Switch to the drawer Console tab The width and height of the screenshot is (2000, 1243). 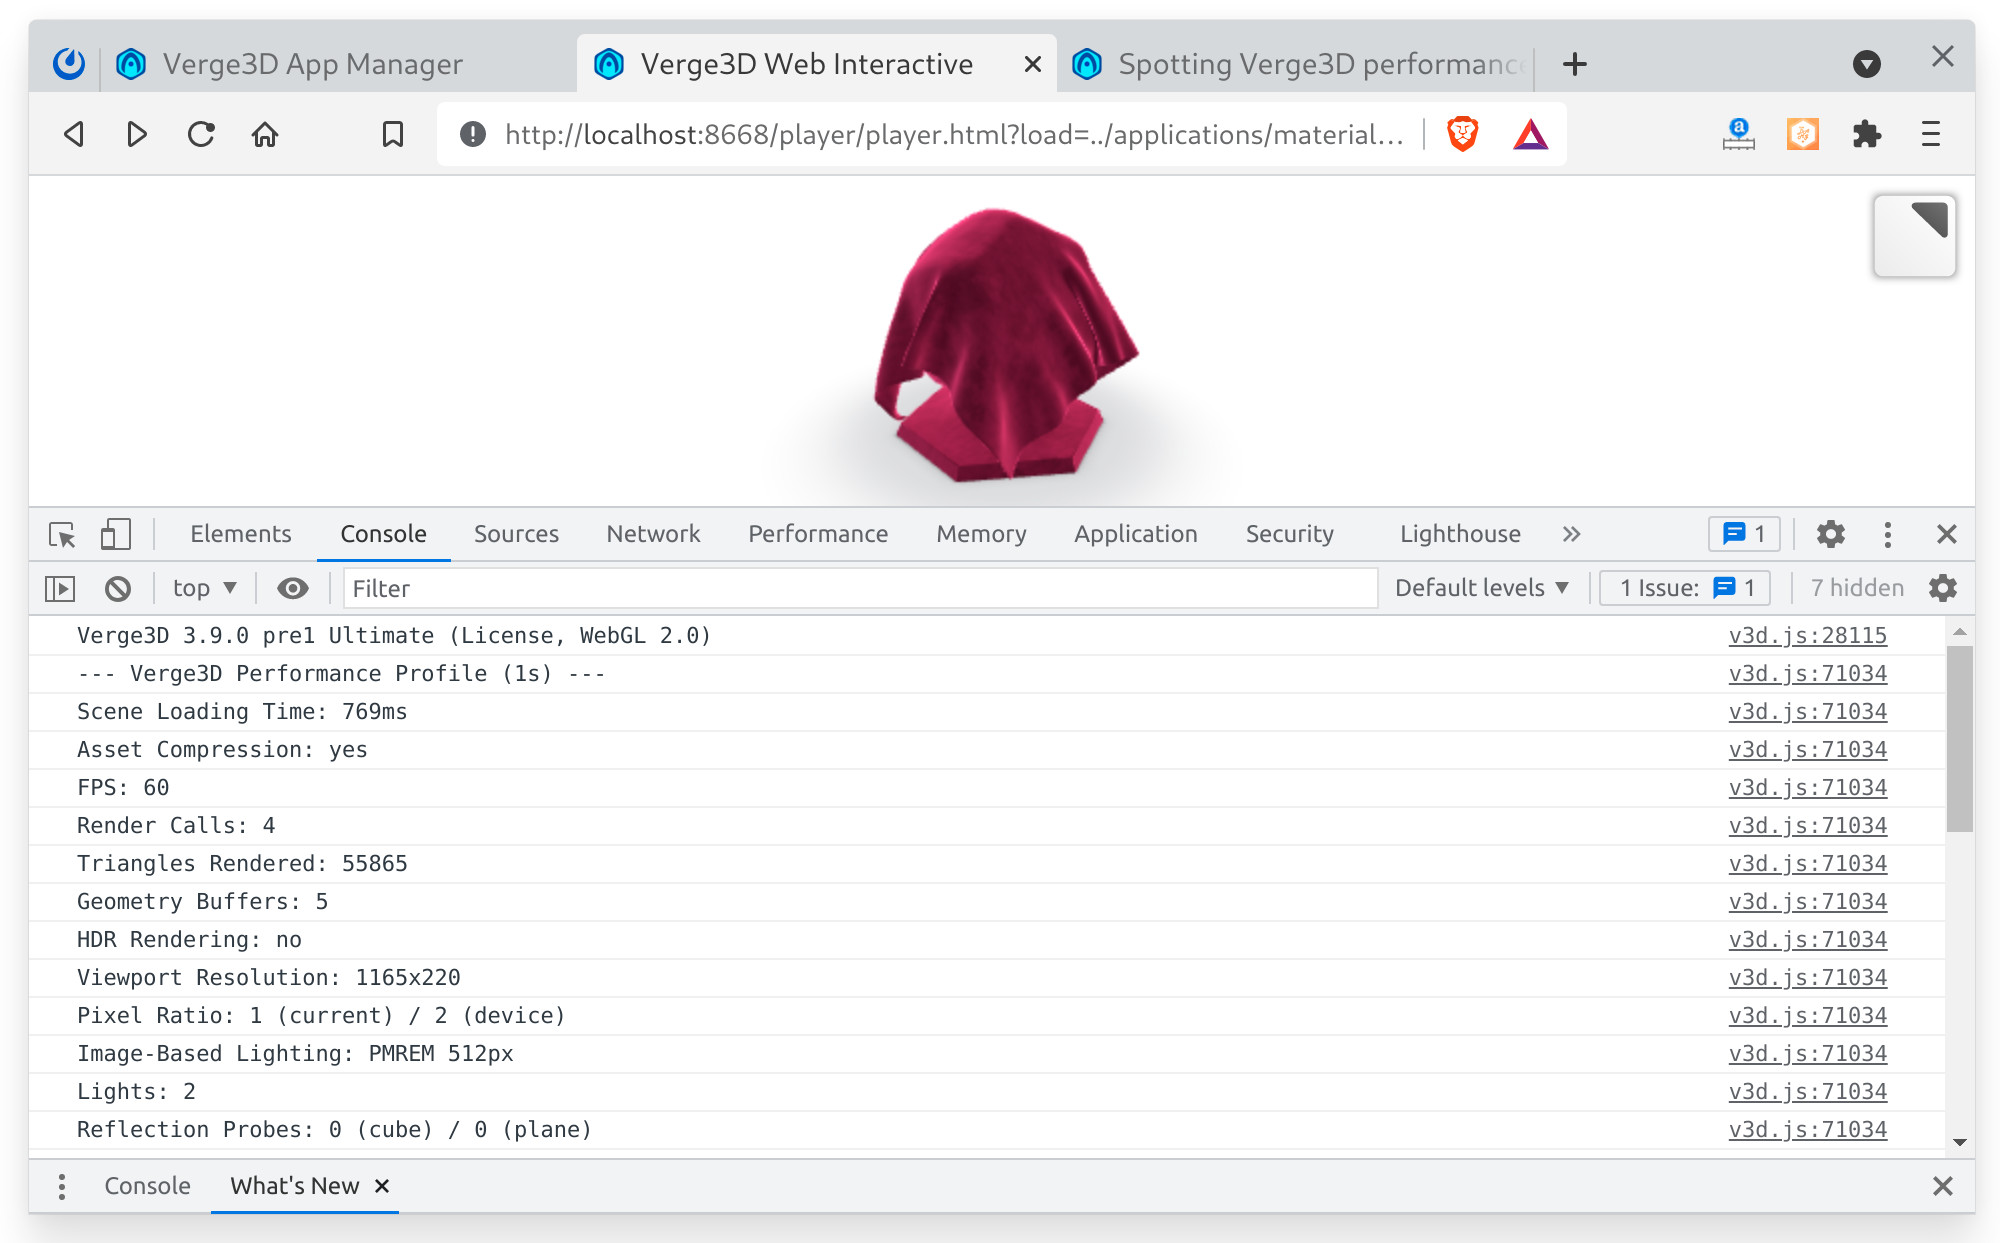coord(147,1186)
